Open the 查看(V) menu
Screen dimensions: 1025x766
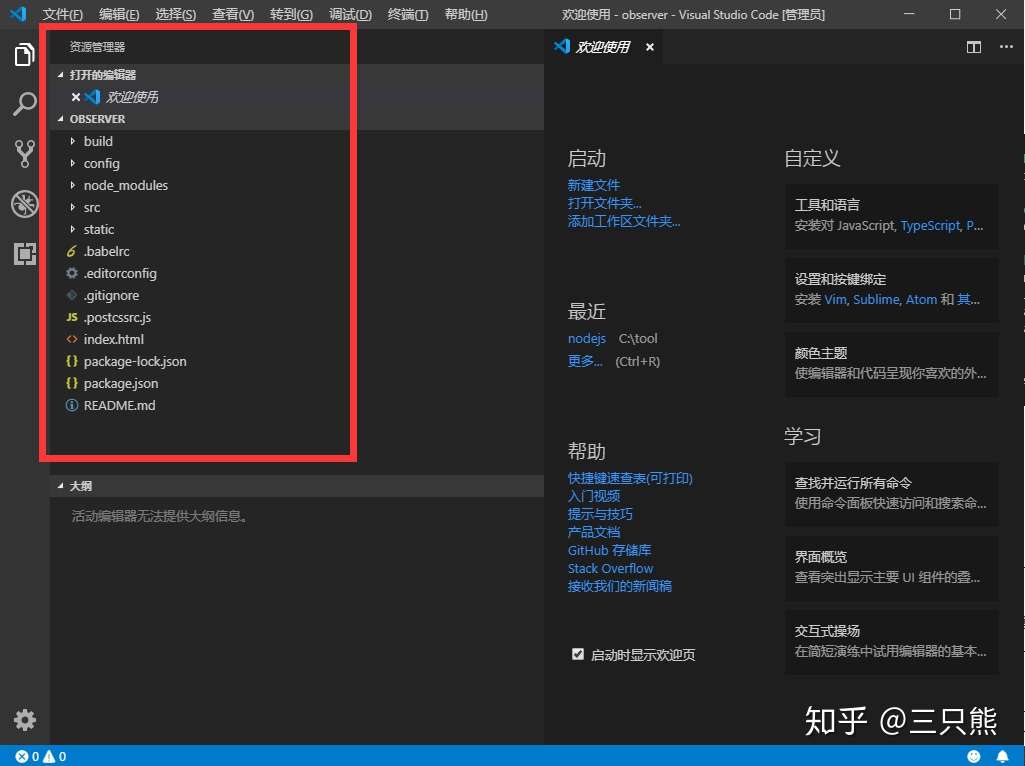coord(233,14)
